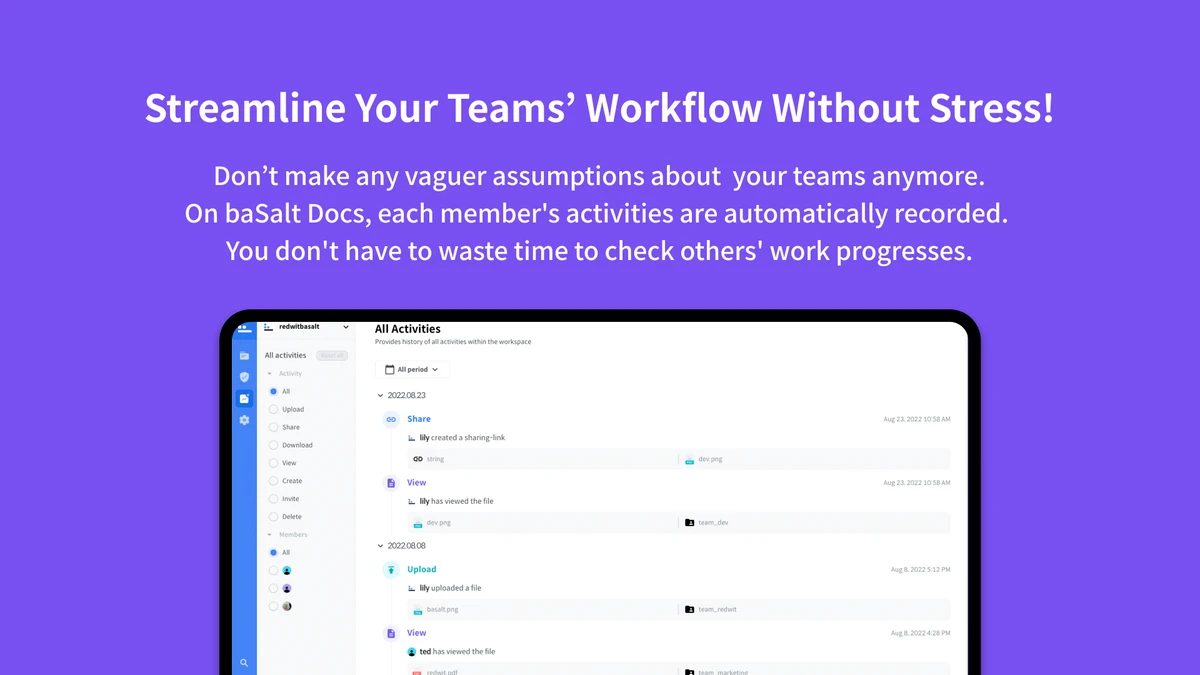The image size is (1200, 675).
Task: Open the View heading above ted's entry
Action: coord(417,633)
